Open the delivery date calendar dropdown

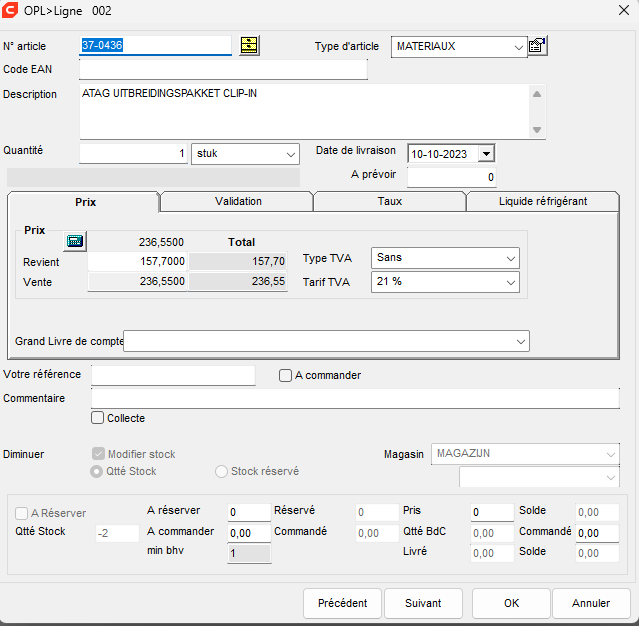pos(486,154)
